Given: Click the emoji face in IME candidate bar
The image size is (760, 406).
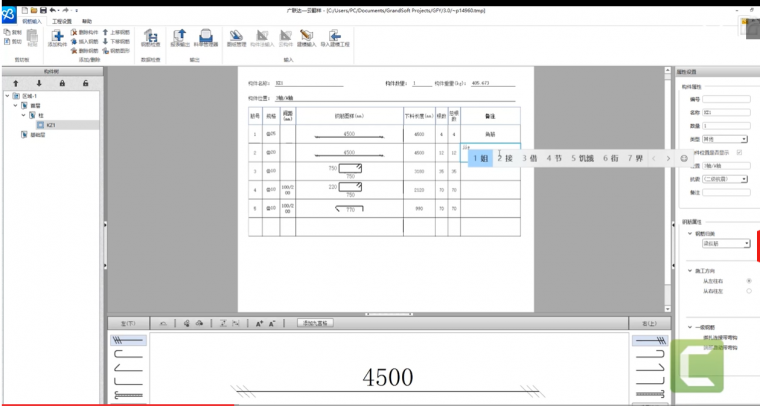Looking at the screenshot, I should pyautogui.click(x=684, y=158).
